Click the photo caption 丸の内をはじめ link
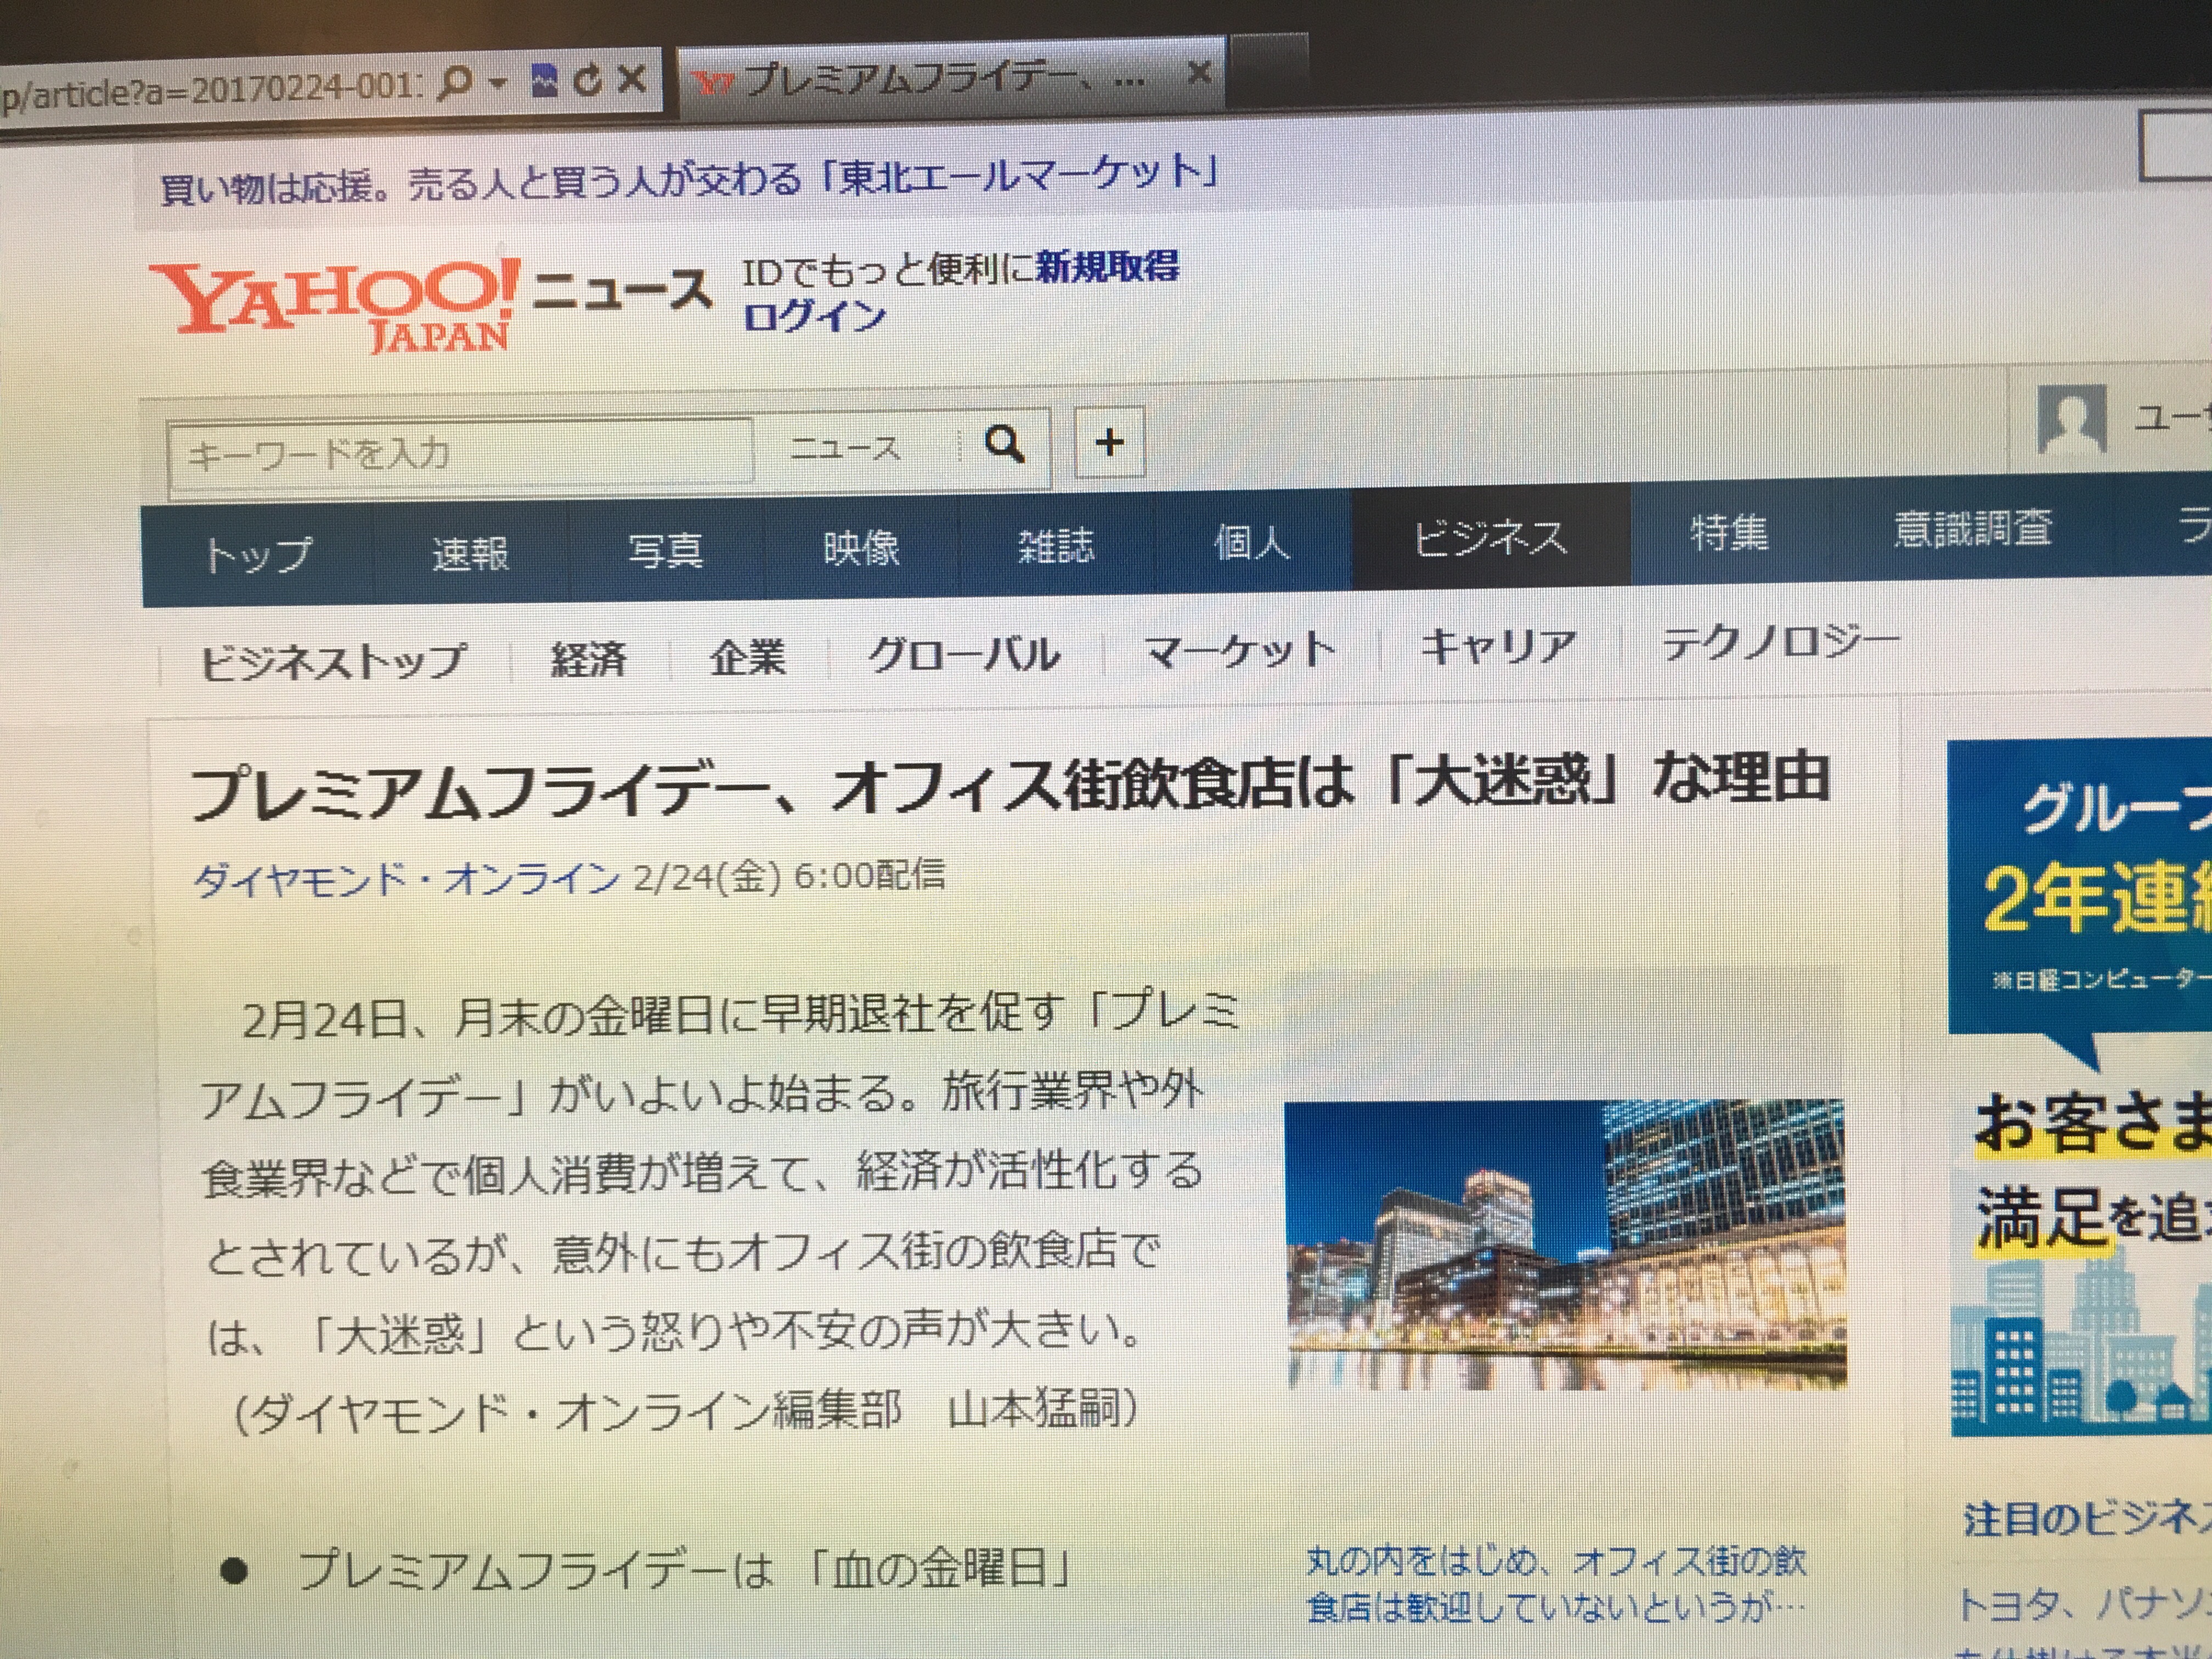The image size is (2212, 1659). point(1556,1585)
